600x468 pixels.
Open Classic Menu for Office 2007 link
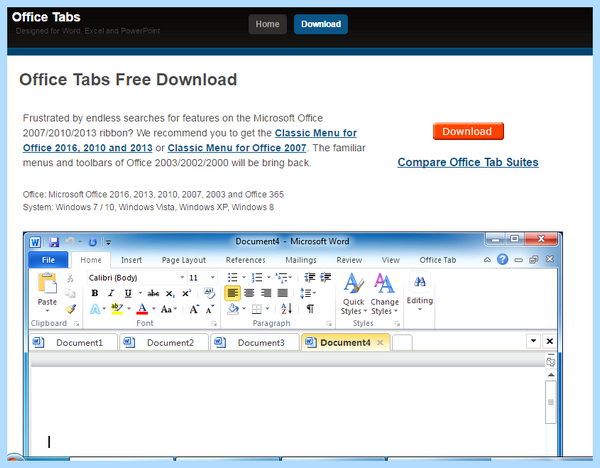[x=237, y=148]
